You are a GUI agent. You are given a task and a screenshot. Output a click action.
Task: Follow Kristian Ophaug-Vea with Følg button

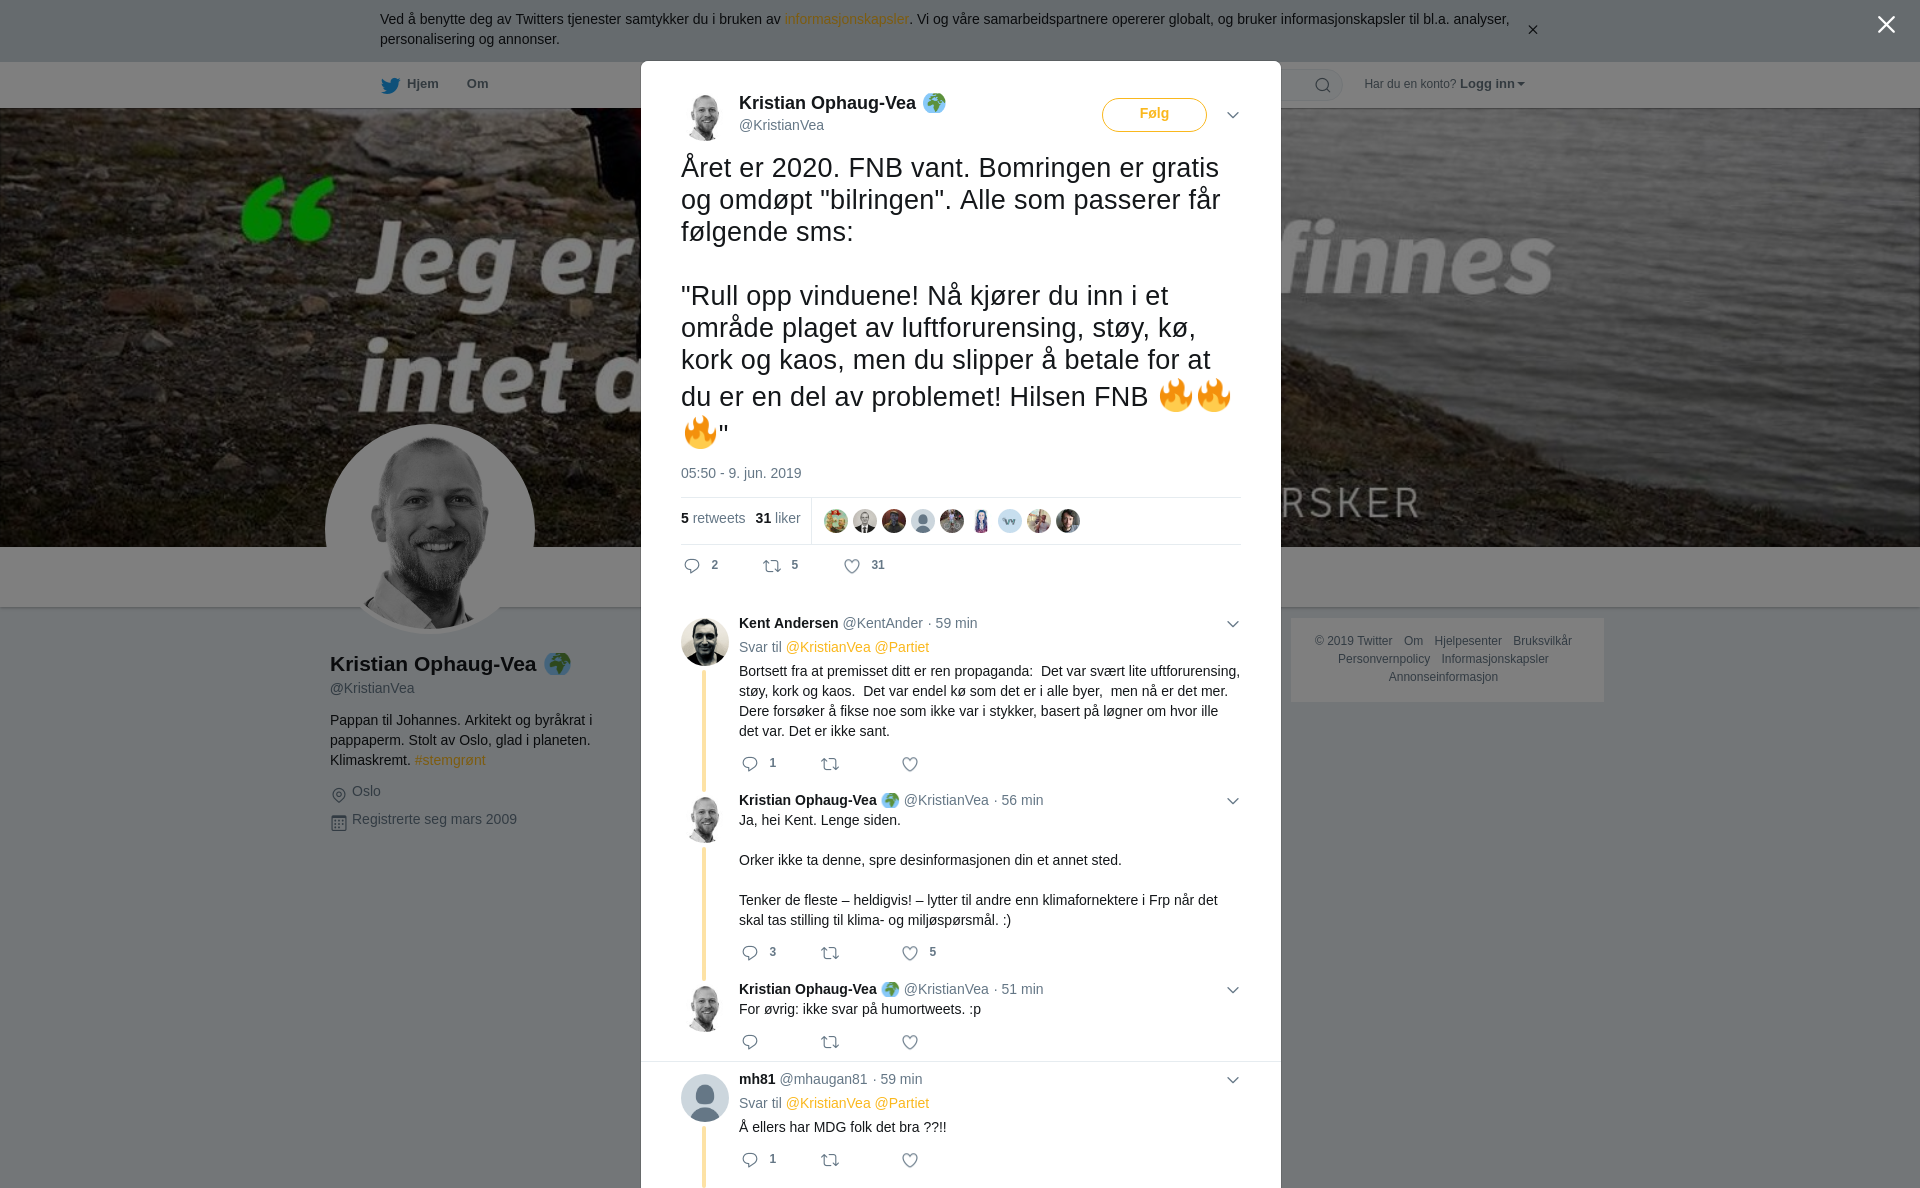[x=1154, y=114]
